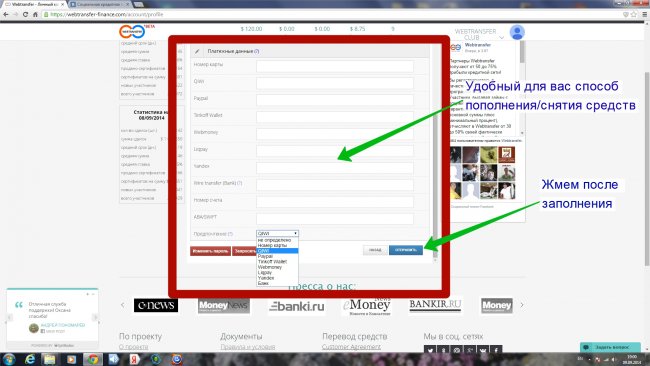
Task: Show the previous press logos with the left arrow
Action: click(123, 305)
